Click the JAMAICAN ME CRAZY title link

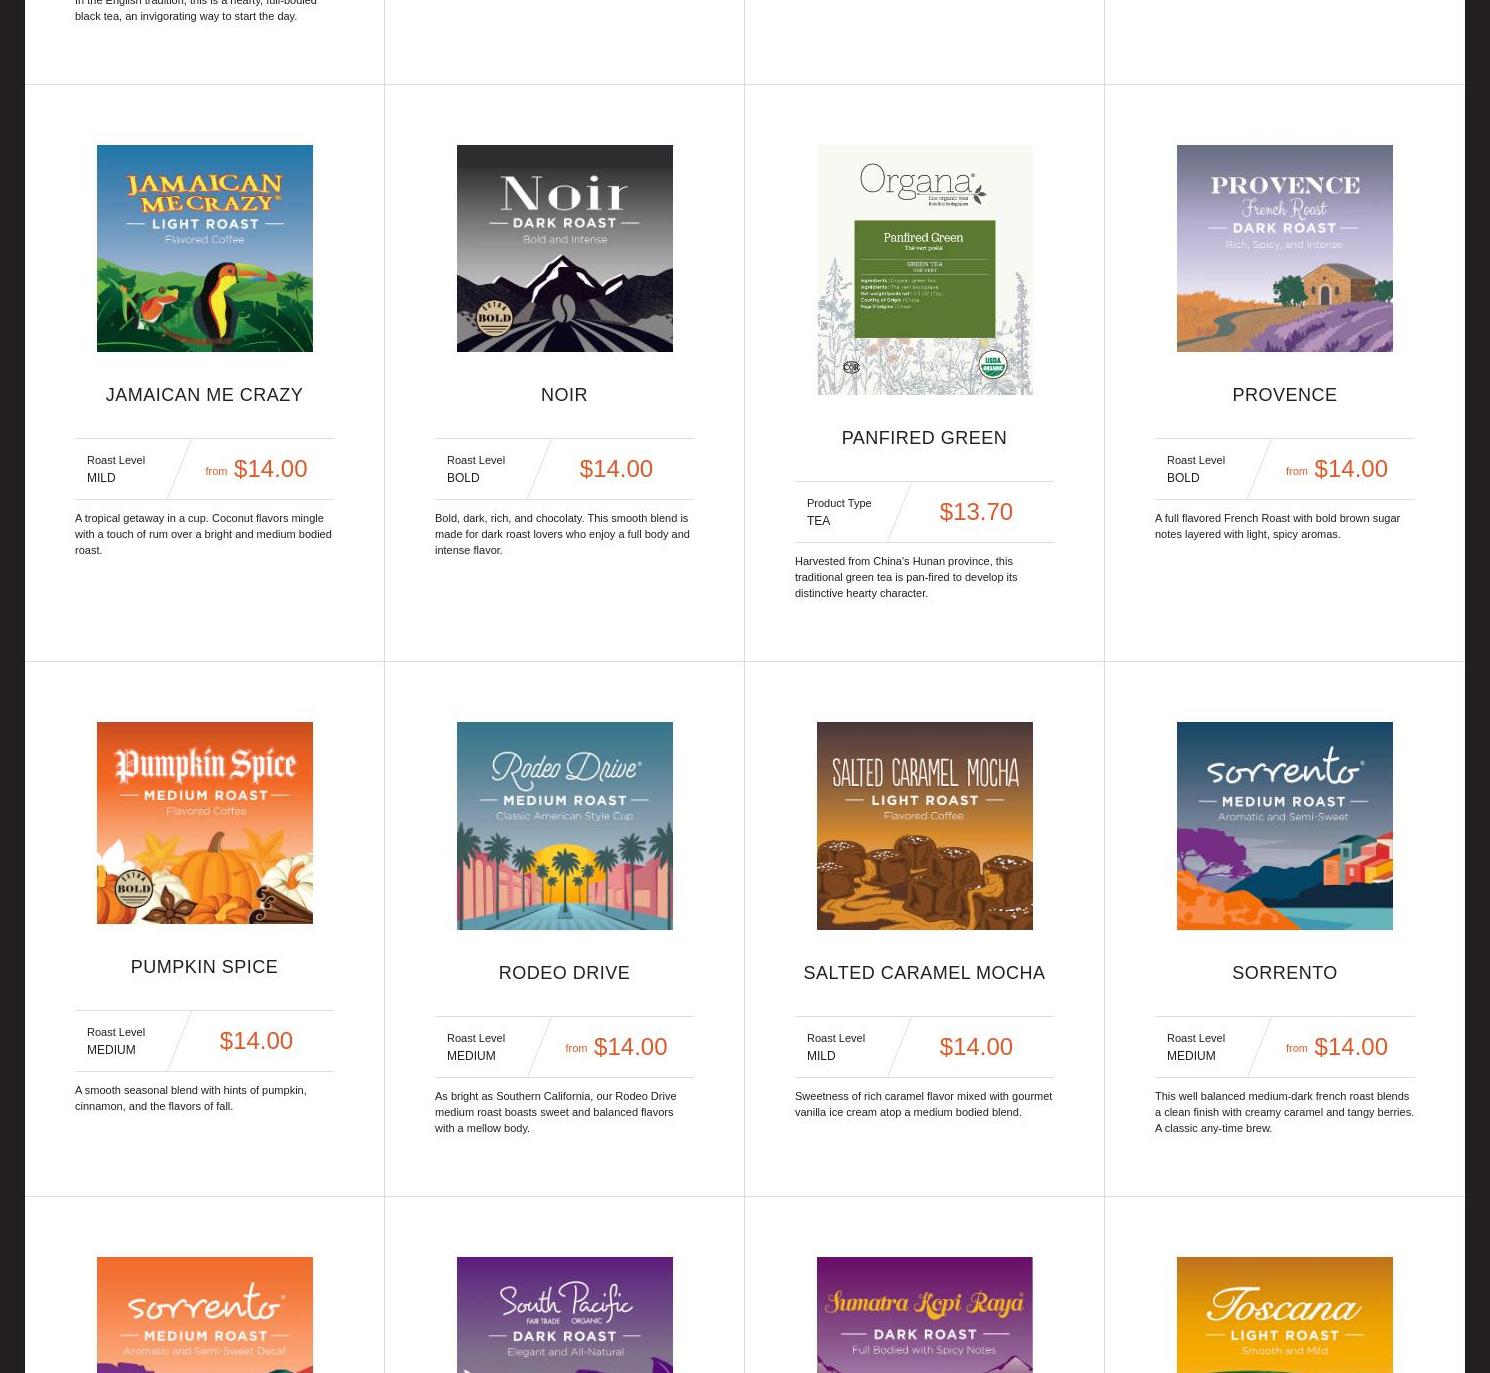click(x=204, y=395)
